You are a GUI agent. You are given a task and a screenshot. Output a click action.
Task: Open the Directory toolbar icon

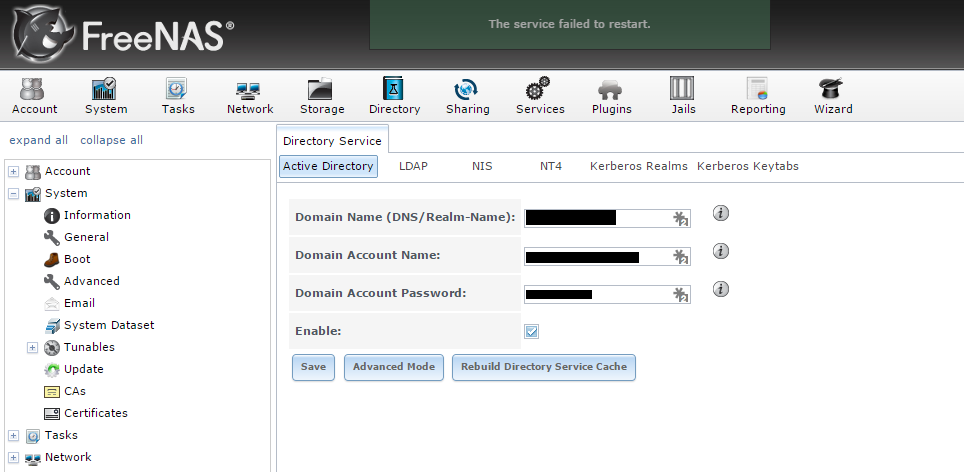394,96
